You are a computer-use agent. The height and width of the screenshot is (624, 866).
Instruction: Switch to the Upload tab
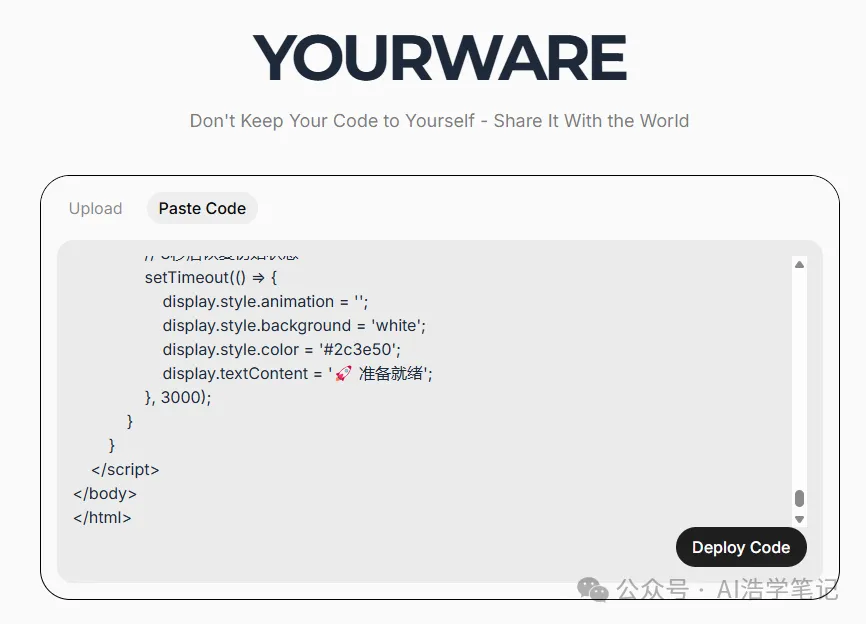[x=96, y=209]
